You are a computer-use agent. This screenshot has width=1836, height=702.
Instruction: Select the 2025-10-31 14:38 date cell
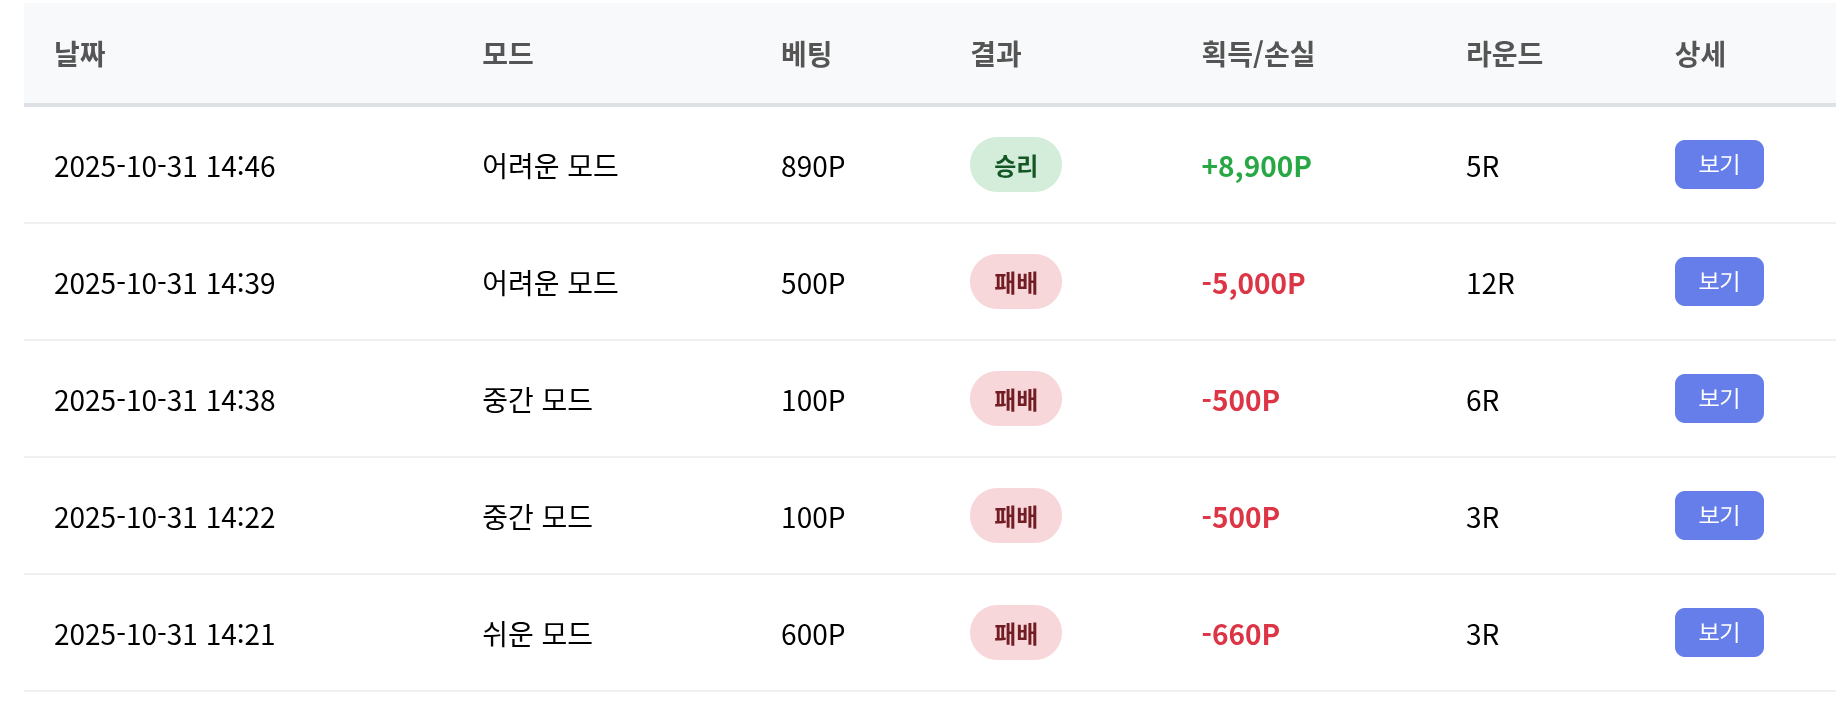click(x=164, y=401)
